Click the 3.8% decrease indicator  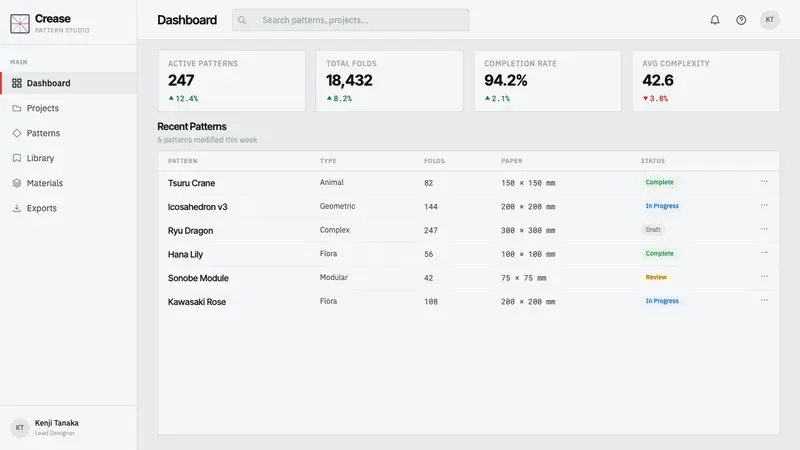click(x=655, y=98)
